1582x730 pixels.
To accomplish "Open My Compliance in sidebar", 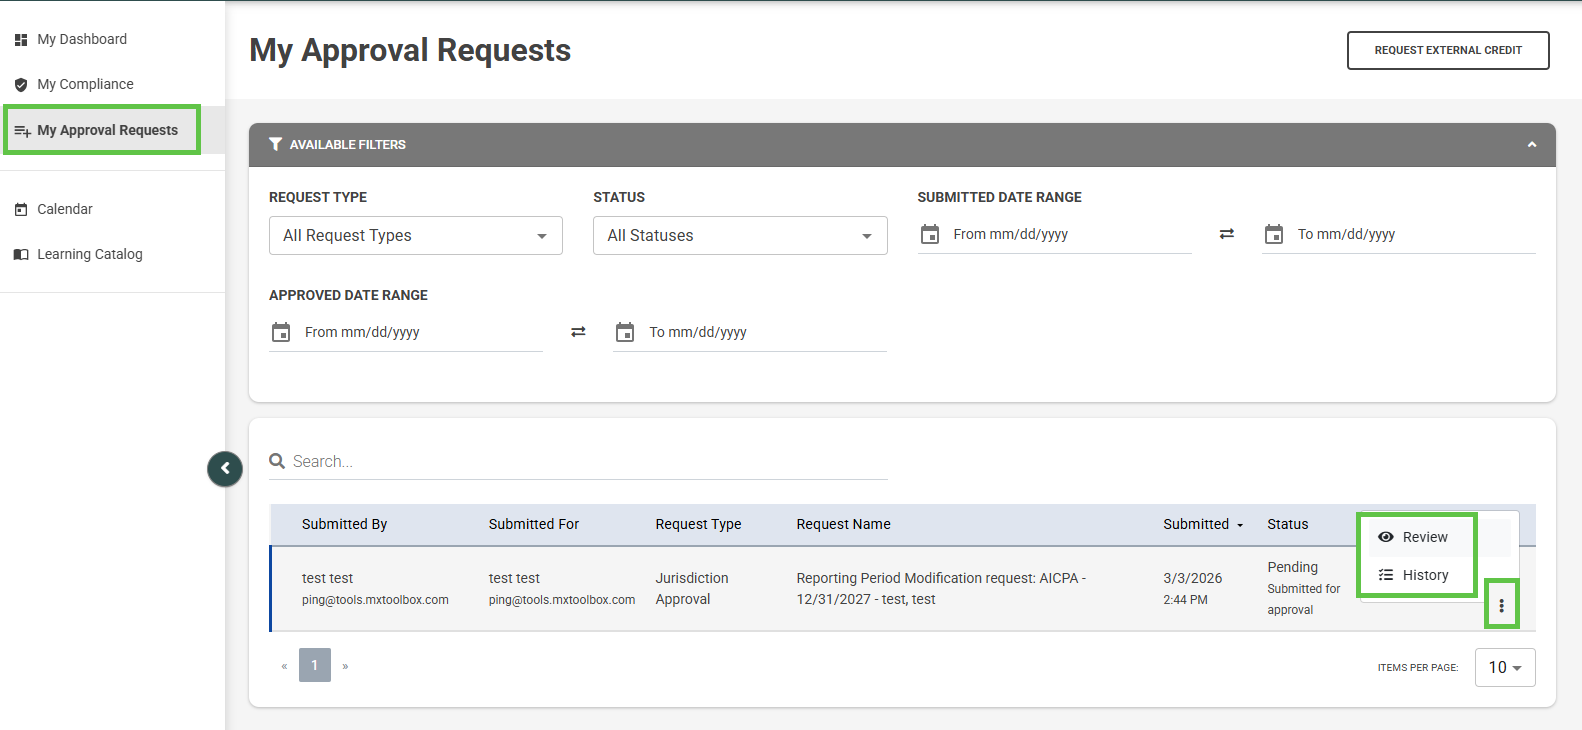I will click(85, 84).
